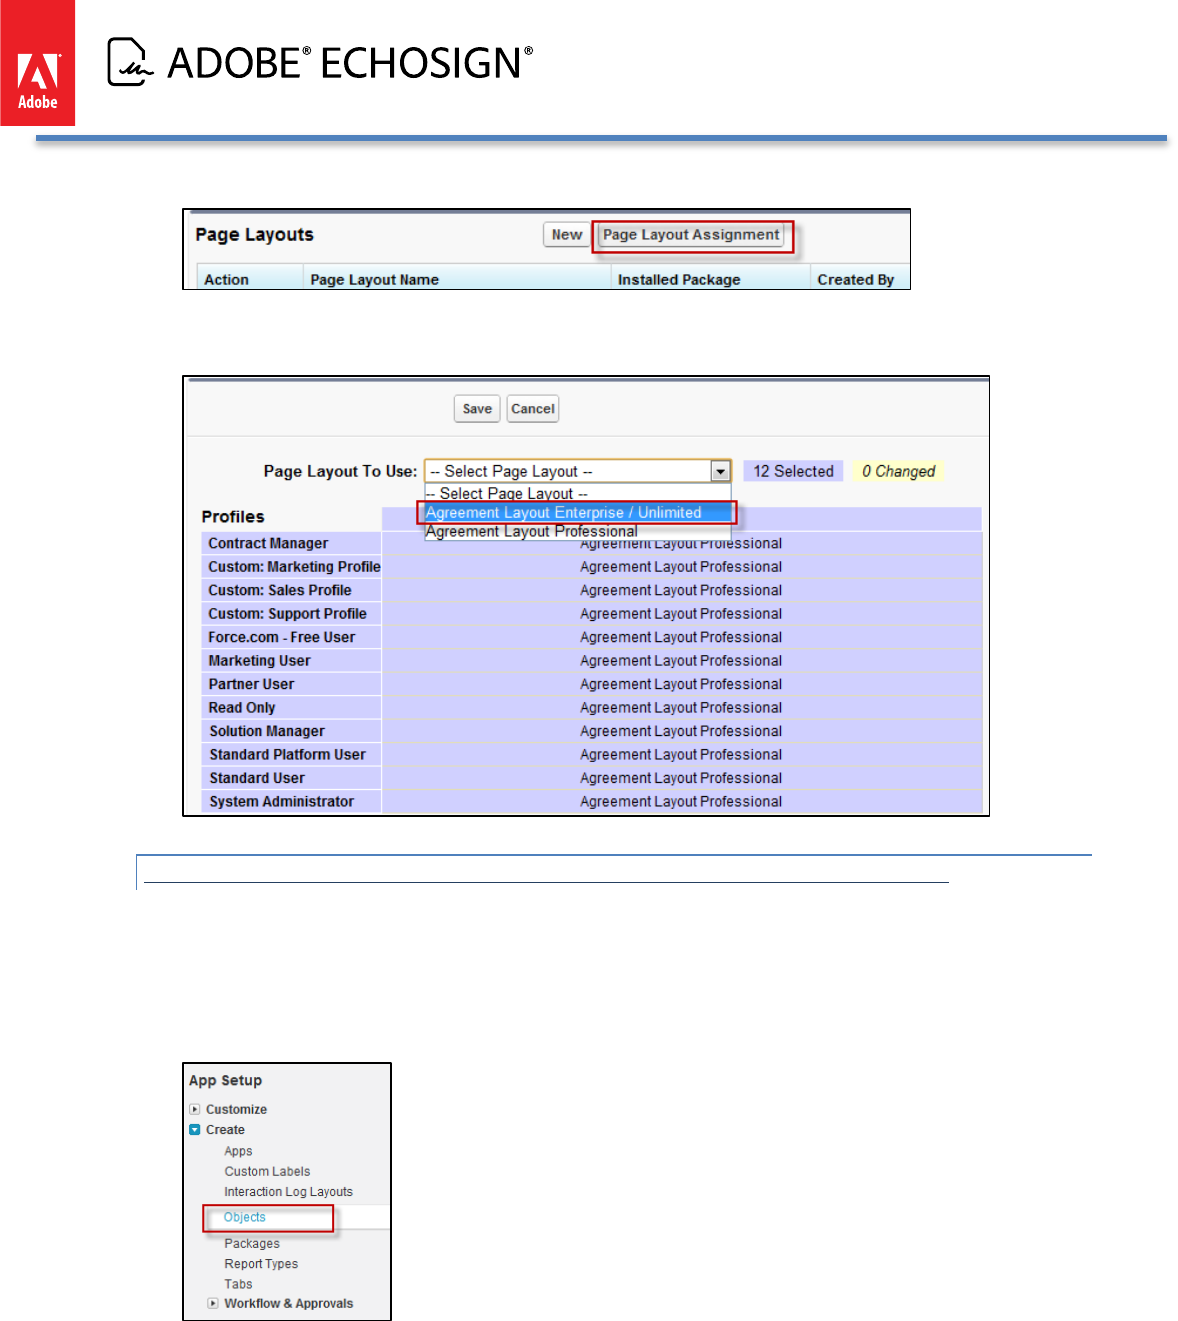Click the Save button
Viewport: 1178px width, 1321px height.
477,409
